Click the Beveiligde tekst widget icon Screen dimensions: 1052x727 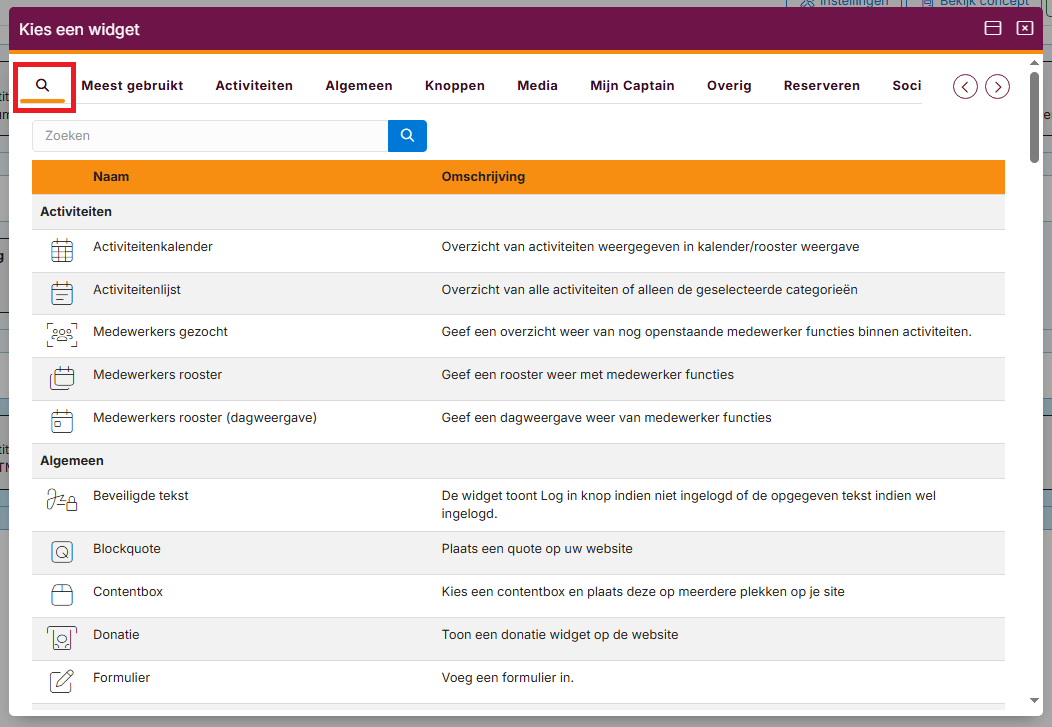tap(62, 502)
